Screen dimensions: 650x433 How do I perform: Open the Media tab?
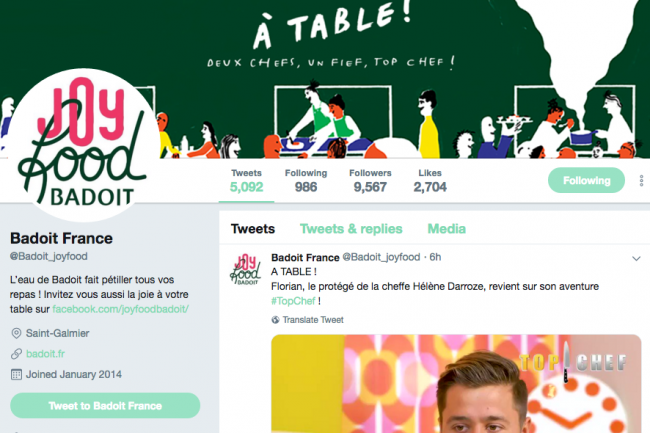click(x=446, y=229)
